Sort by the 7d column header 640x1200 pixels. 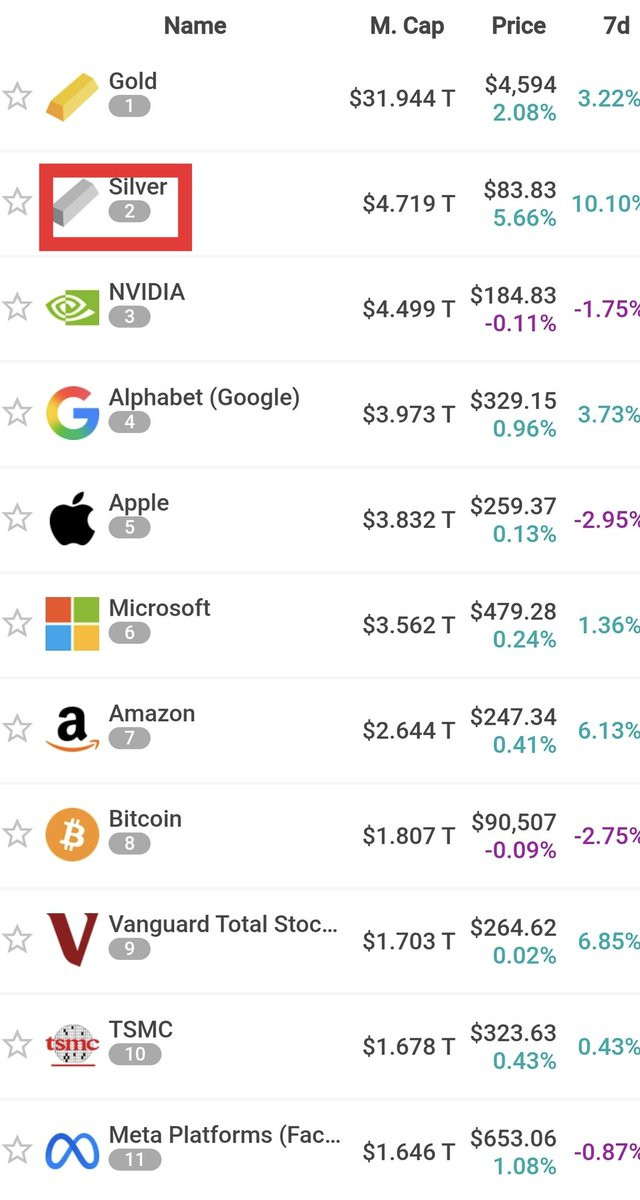point(616,26)
